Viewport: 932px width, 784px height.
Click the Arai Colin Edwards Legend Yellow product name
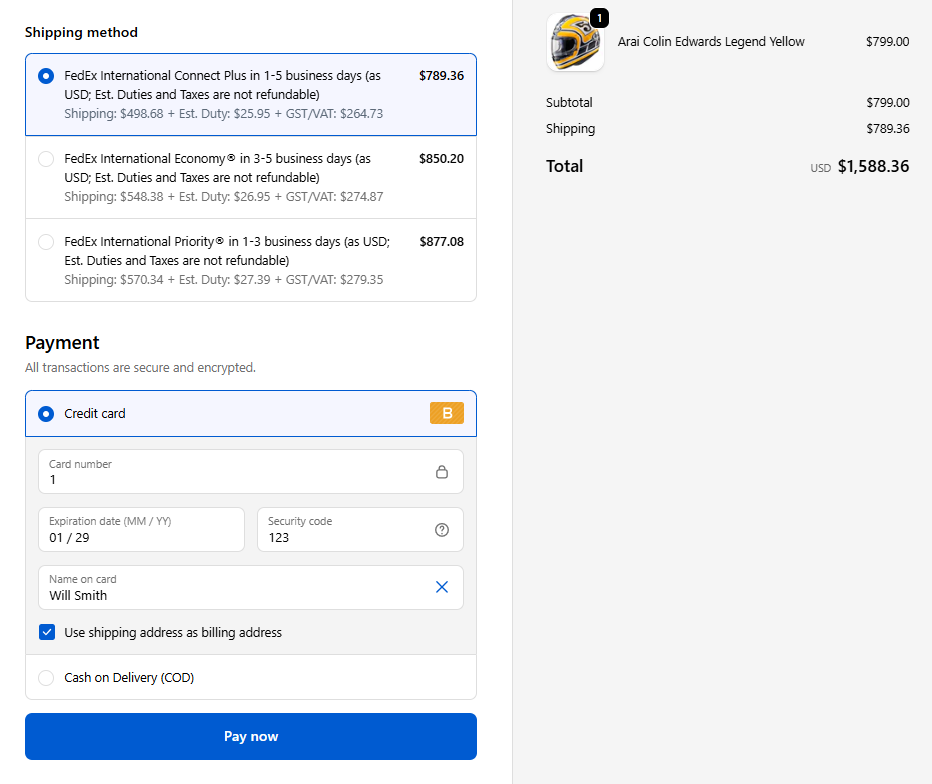711,42
